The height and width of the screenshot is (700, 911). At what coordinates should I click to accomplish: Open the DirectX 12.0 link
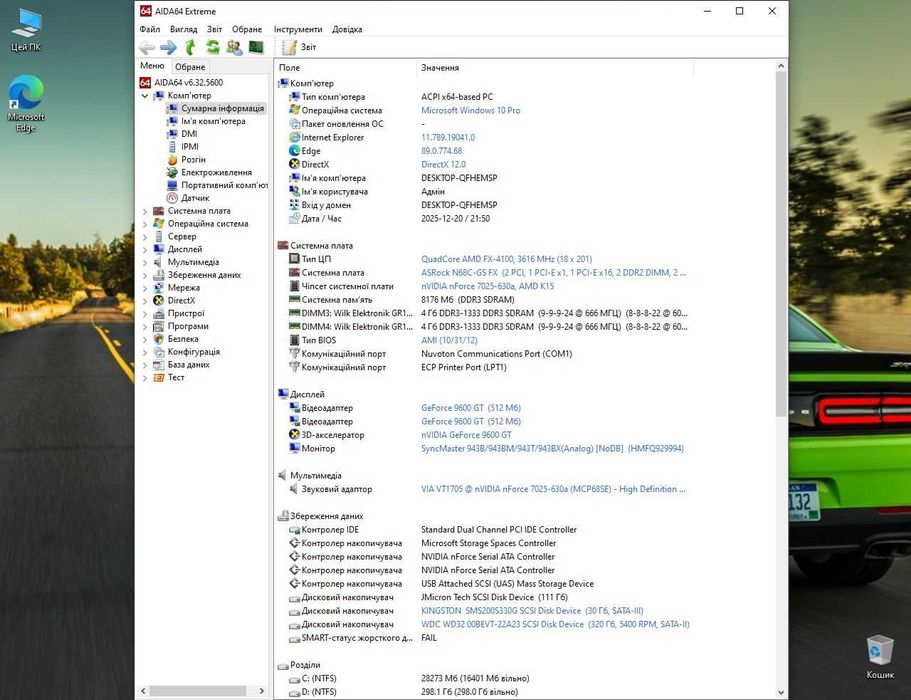(443, 164)
